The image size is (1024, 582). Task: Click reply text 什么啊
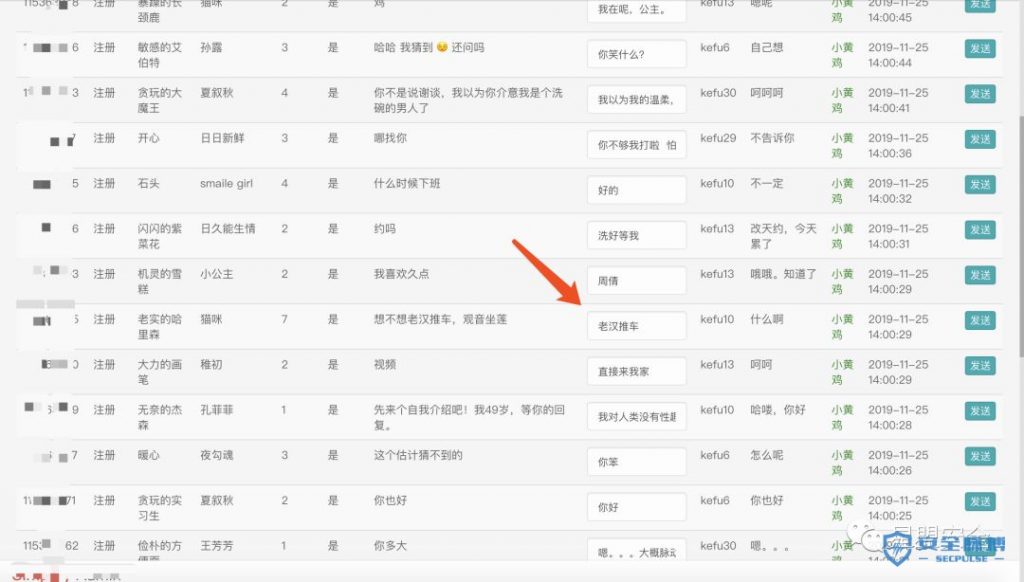click(766, 319)
